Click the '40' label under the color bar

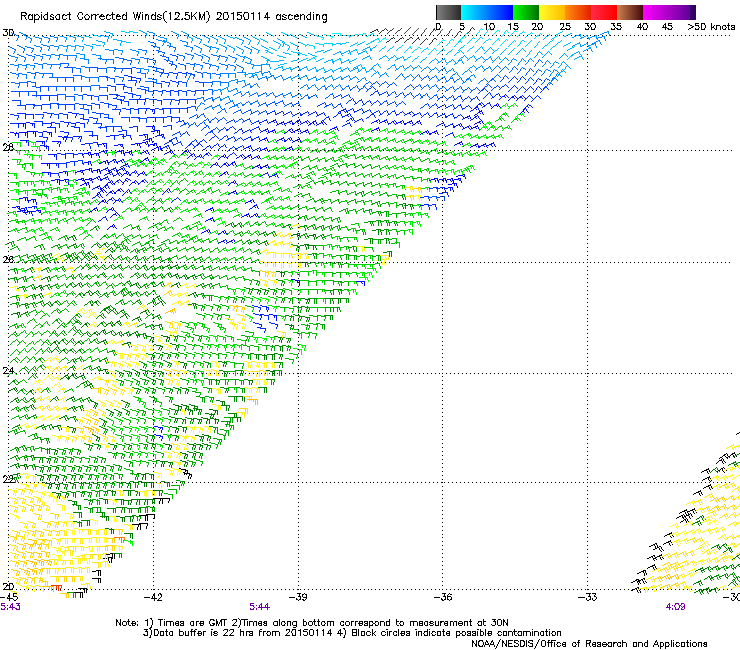point(642,27)
